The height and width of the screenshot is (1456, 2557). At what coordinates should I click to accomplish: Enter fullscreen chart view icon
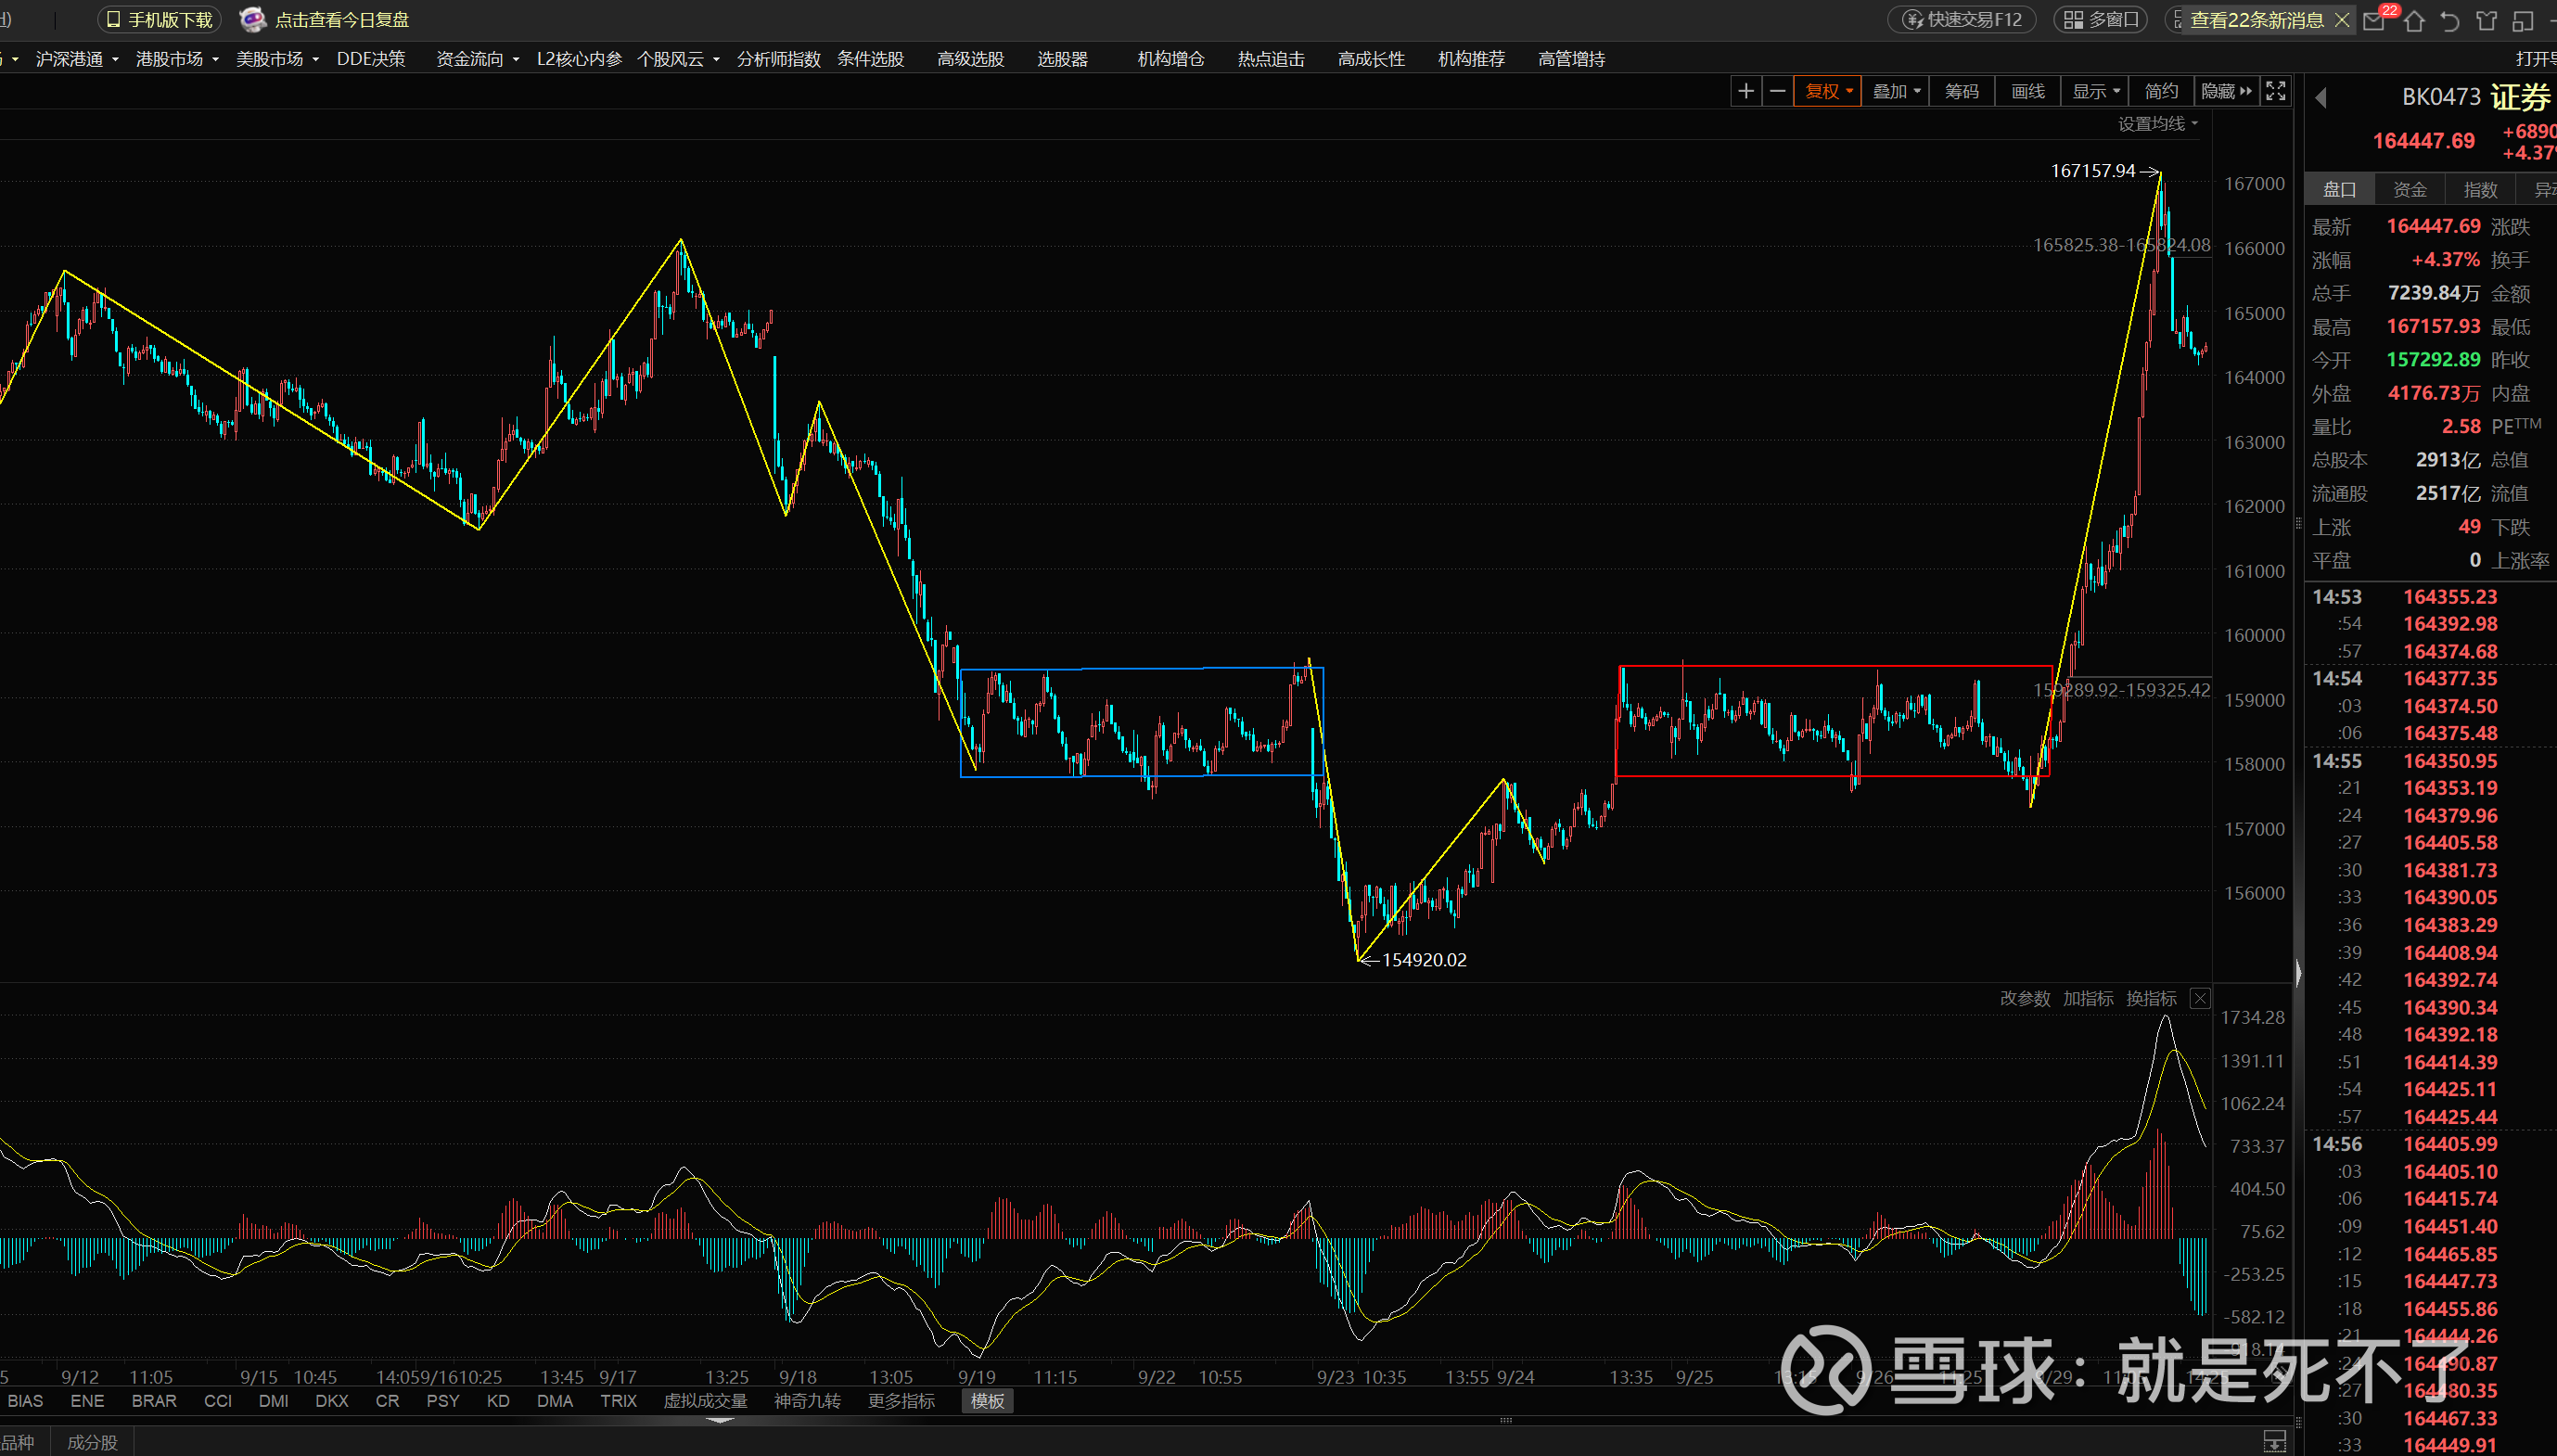(2276, 91)
